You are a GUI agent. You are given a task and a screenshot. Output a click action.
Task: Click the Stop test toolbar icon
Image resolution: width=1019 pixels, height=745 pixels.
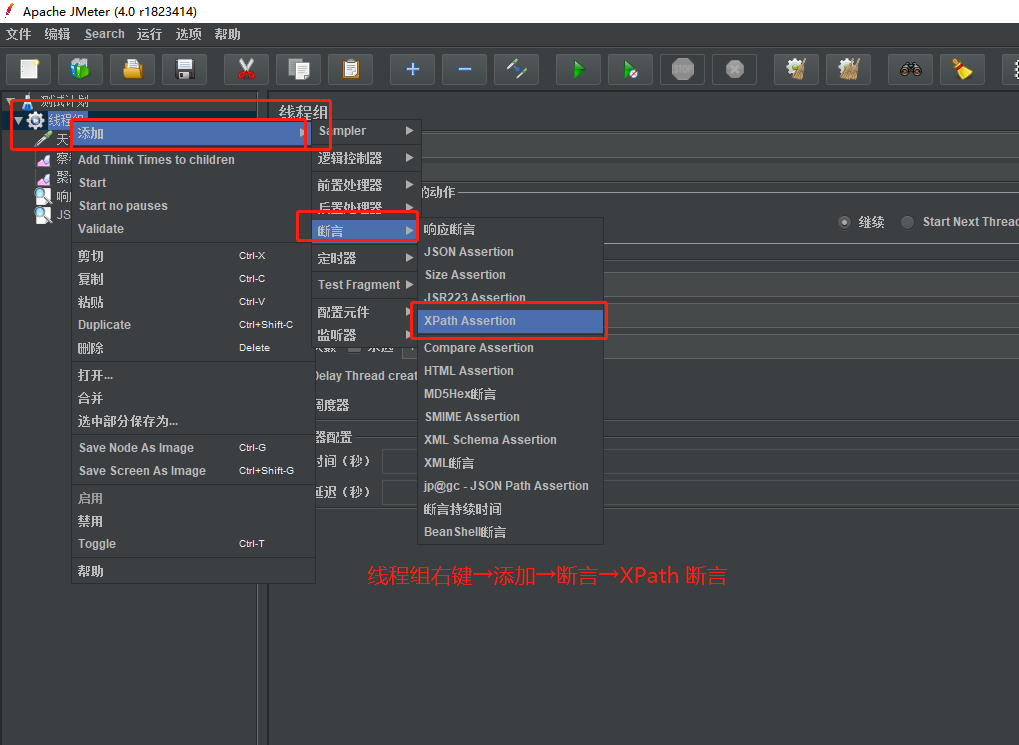click(682, 69)
